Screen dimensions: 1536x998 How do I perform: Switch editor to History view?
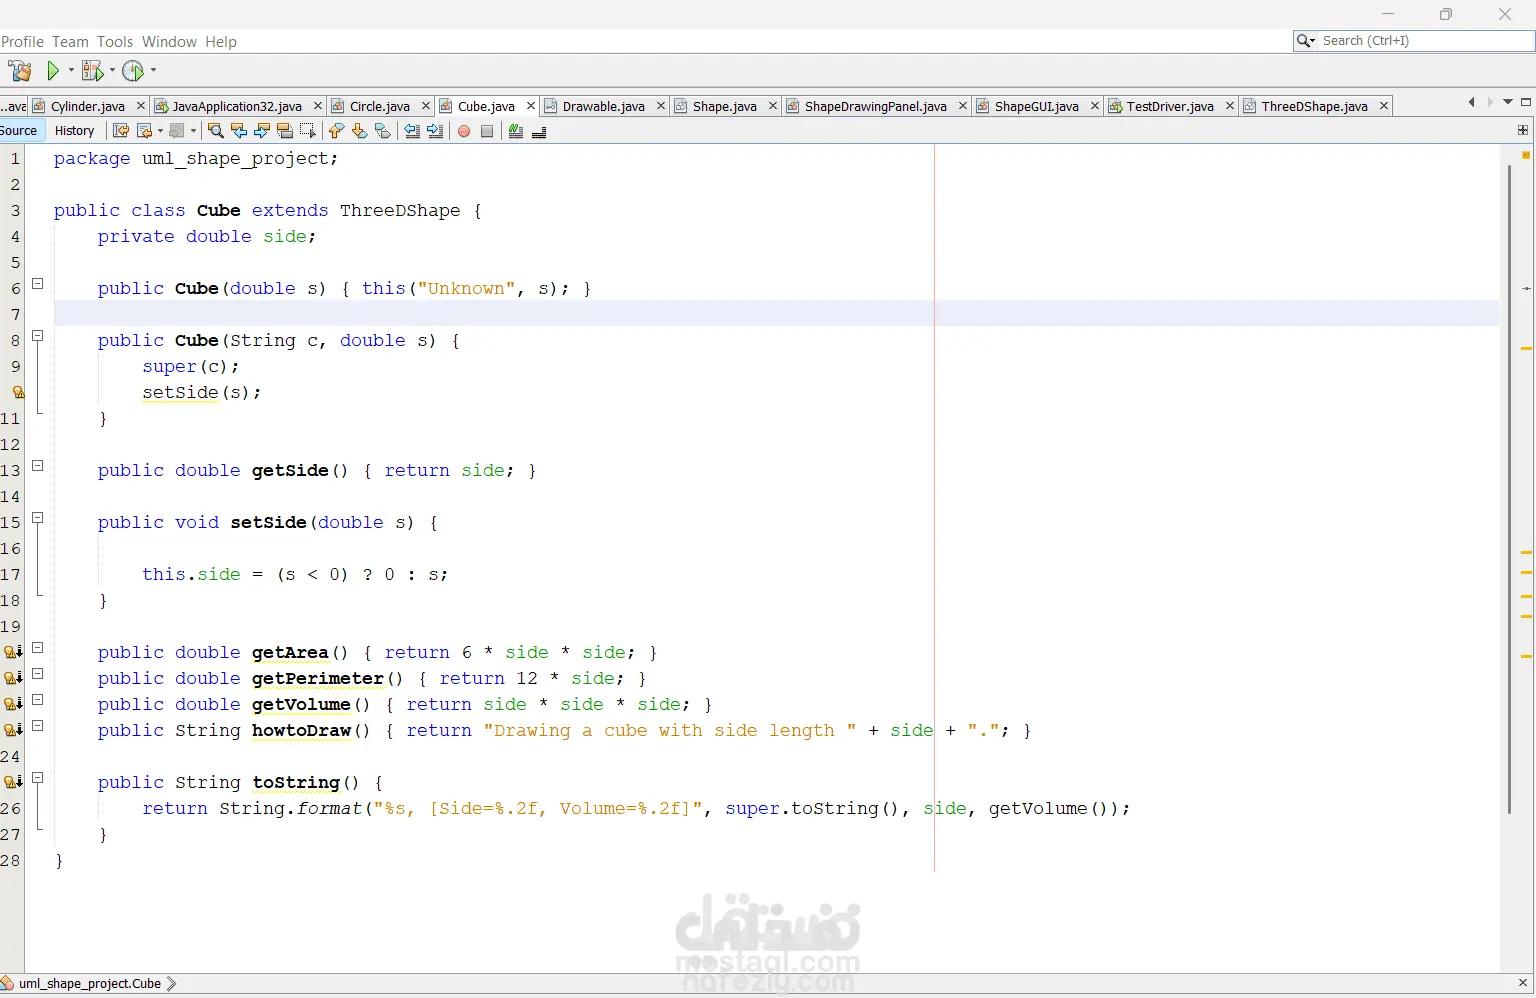pyautogui.click(x=74, y=131)
